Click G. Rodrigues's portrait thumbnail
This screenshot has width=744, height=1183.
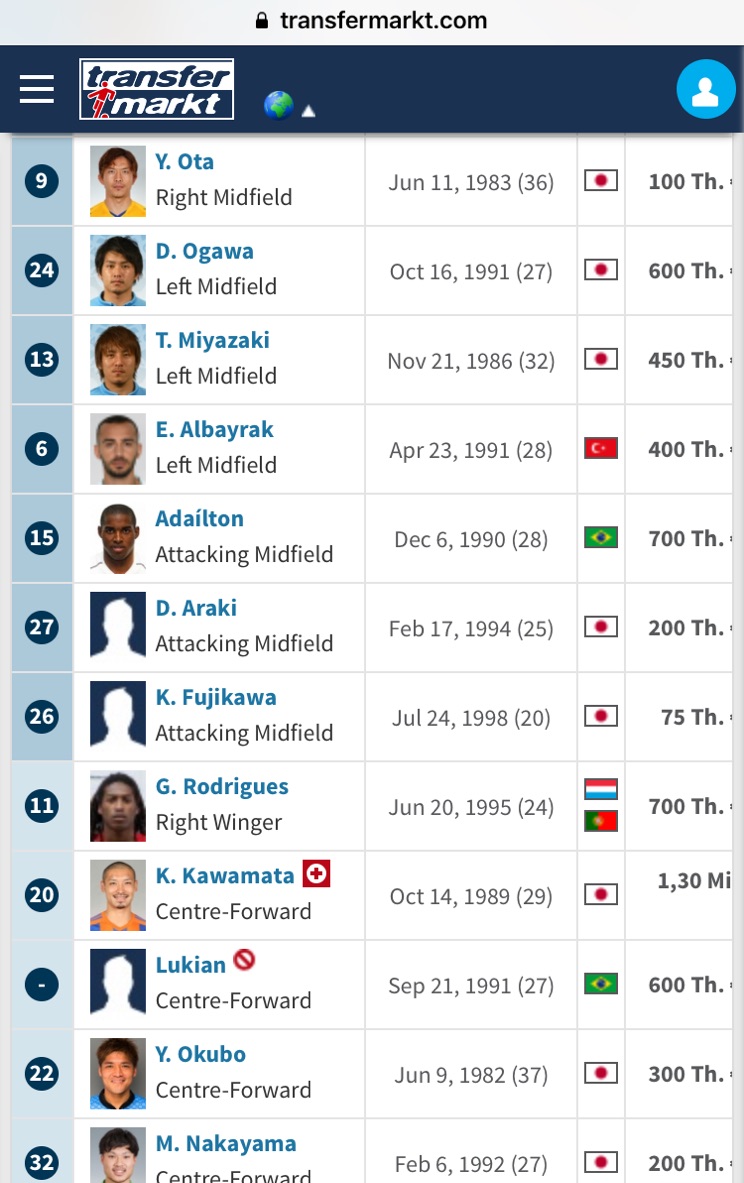(118, 806)
